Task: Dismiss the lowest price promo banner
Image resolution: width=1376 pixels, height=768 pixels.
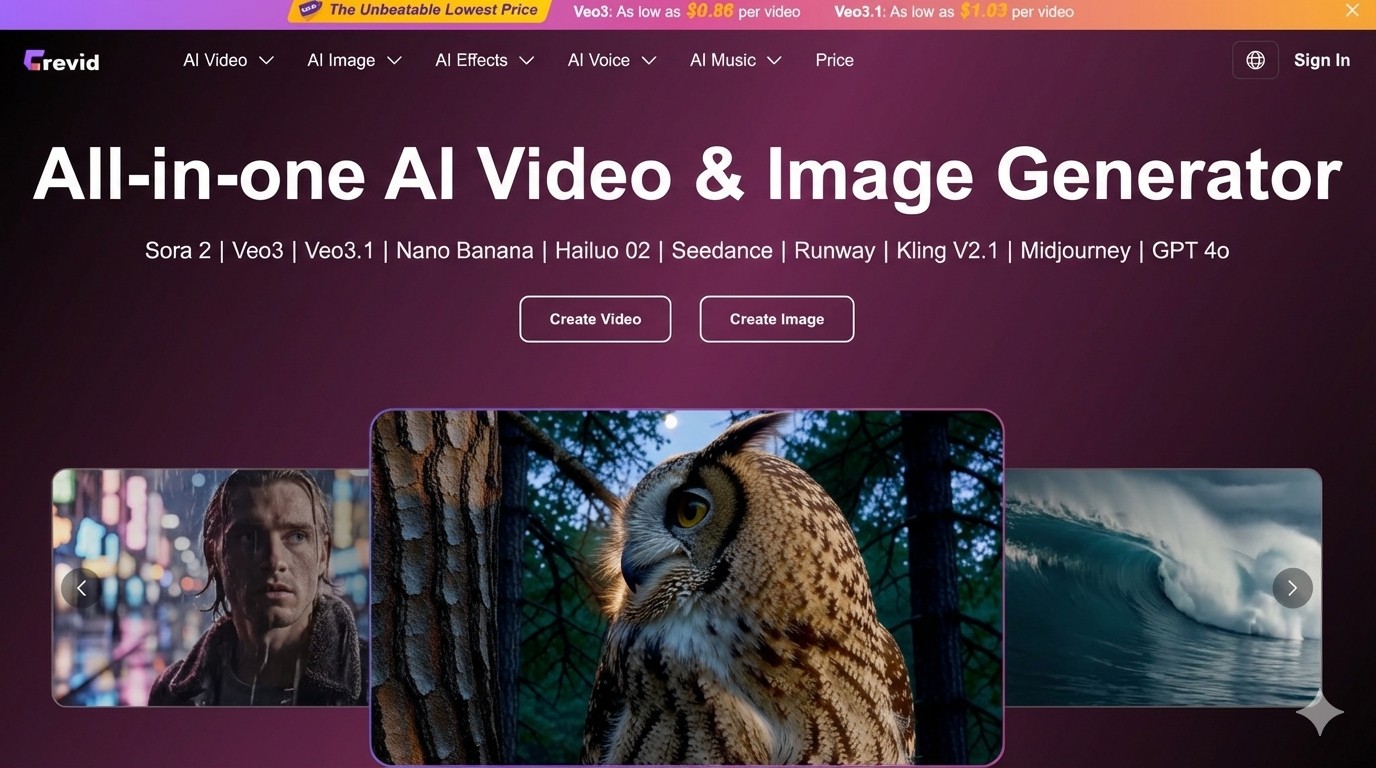Action: tap(1352, 10)
